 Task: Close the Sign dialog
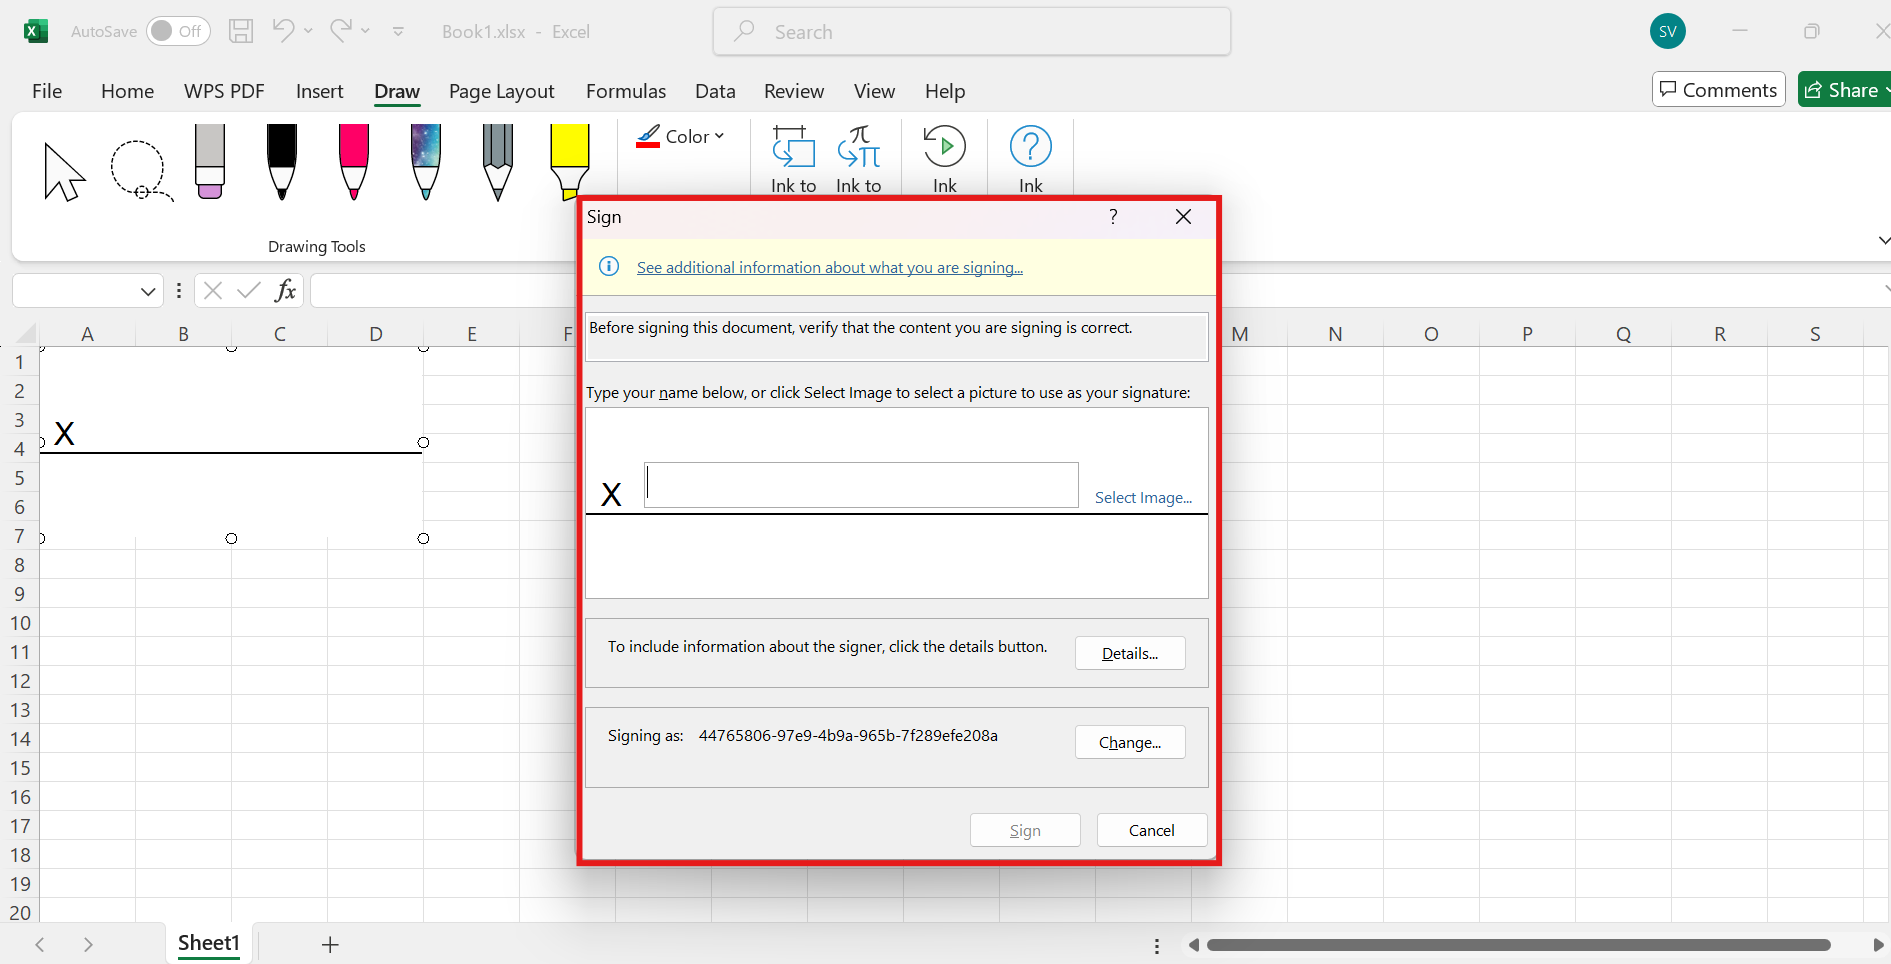tap(1184, 217)
